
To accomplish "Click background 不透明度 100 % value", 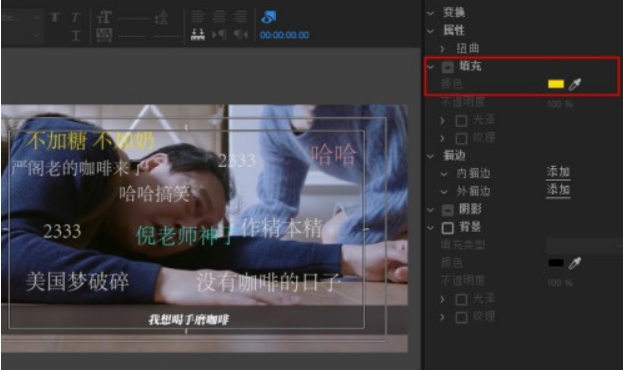I will pyautogui.click(x=559, y=283).
